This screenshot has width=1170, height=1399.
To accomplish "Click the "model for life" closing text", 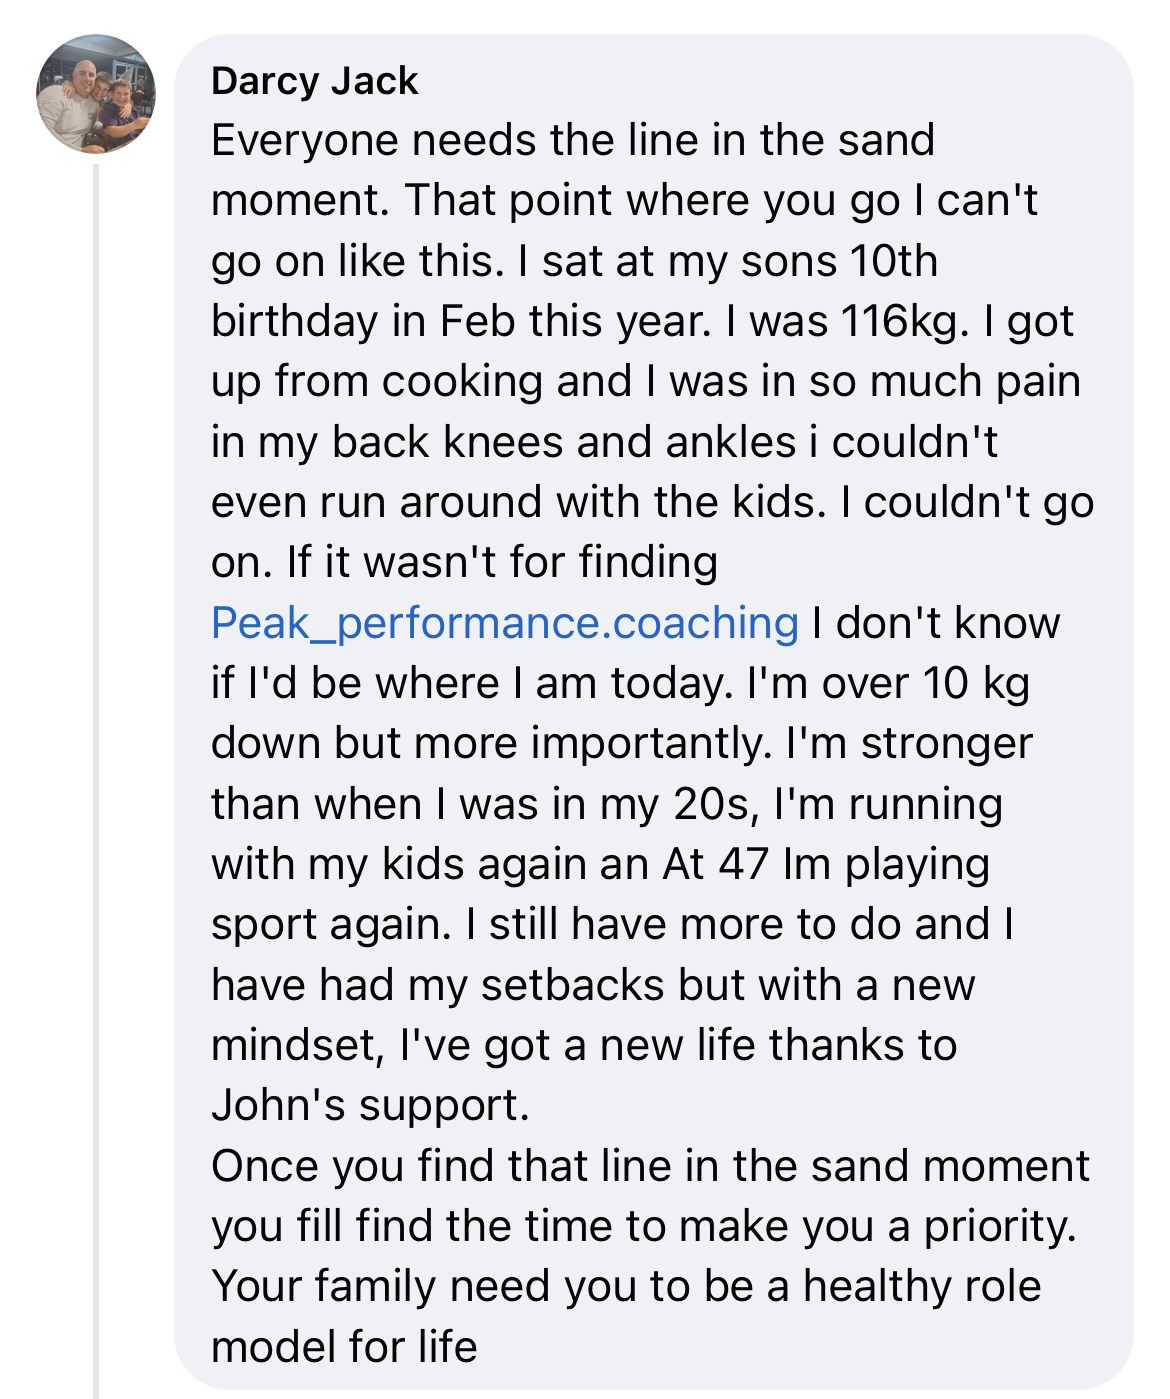I will click(x=343, y=1347).
